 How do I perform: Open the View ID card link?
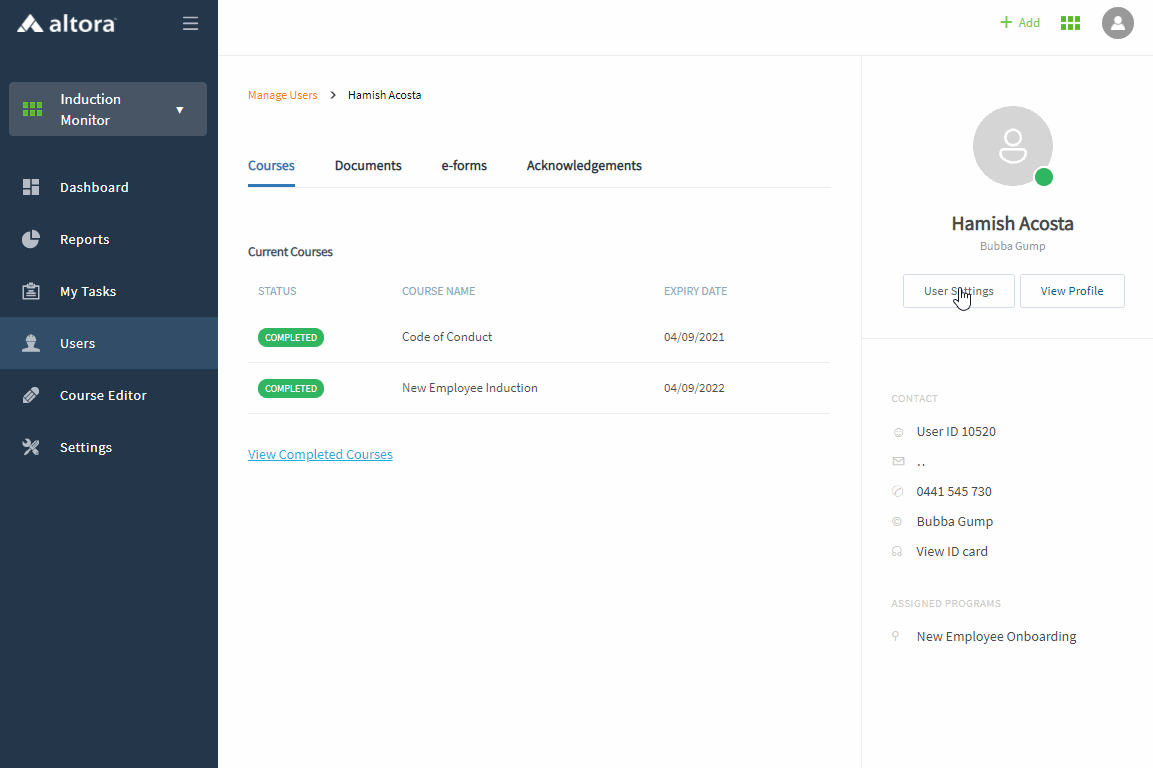(952, 552)
